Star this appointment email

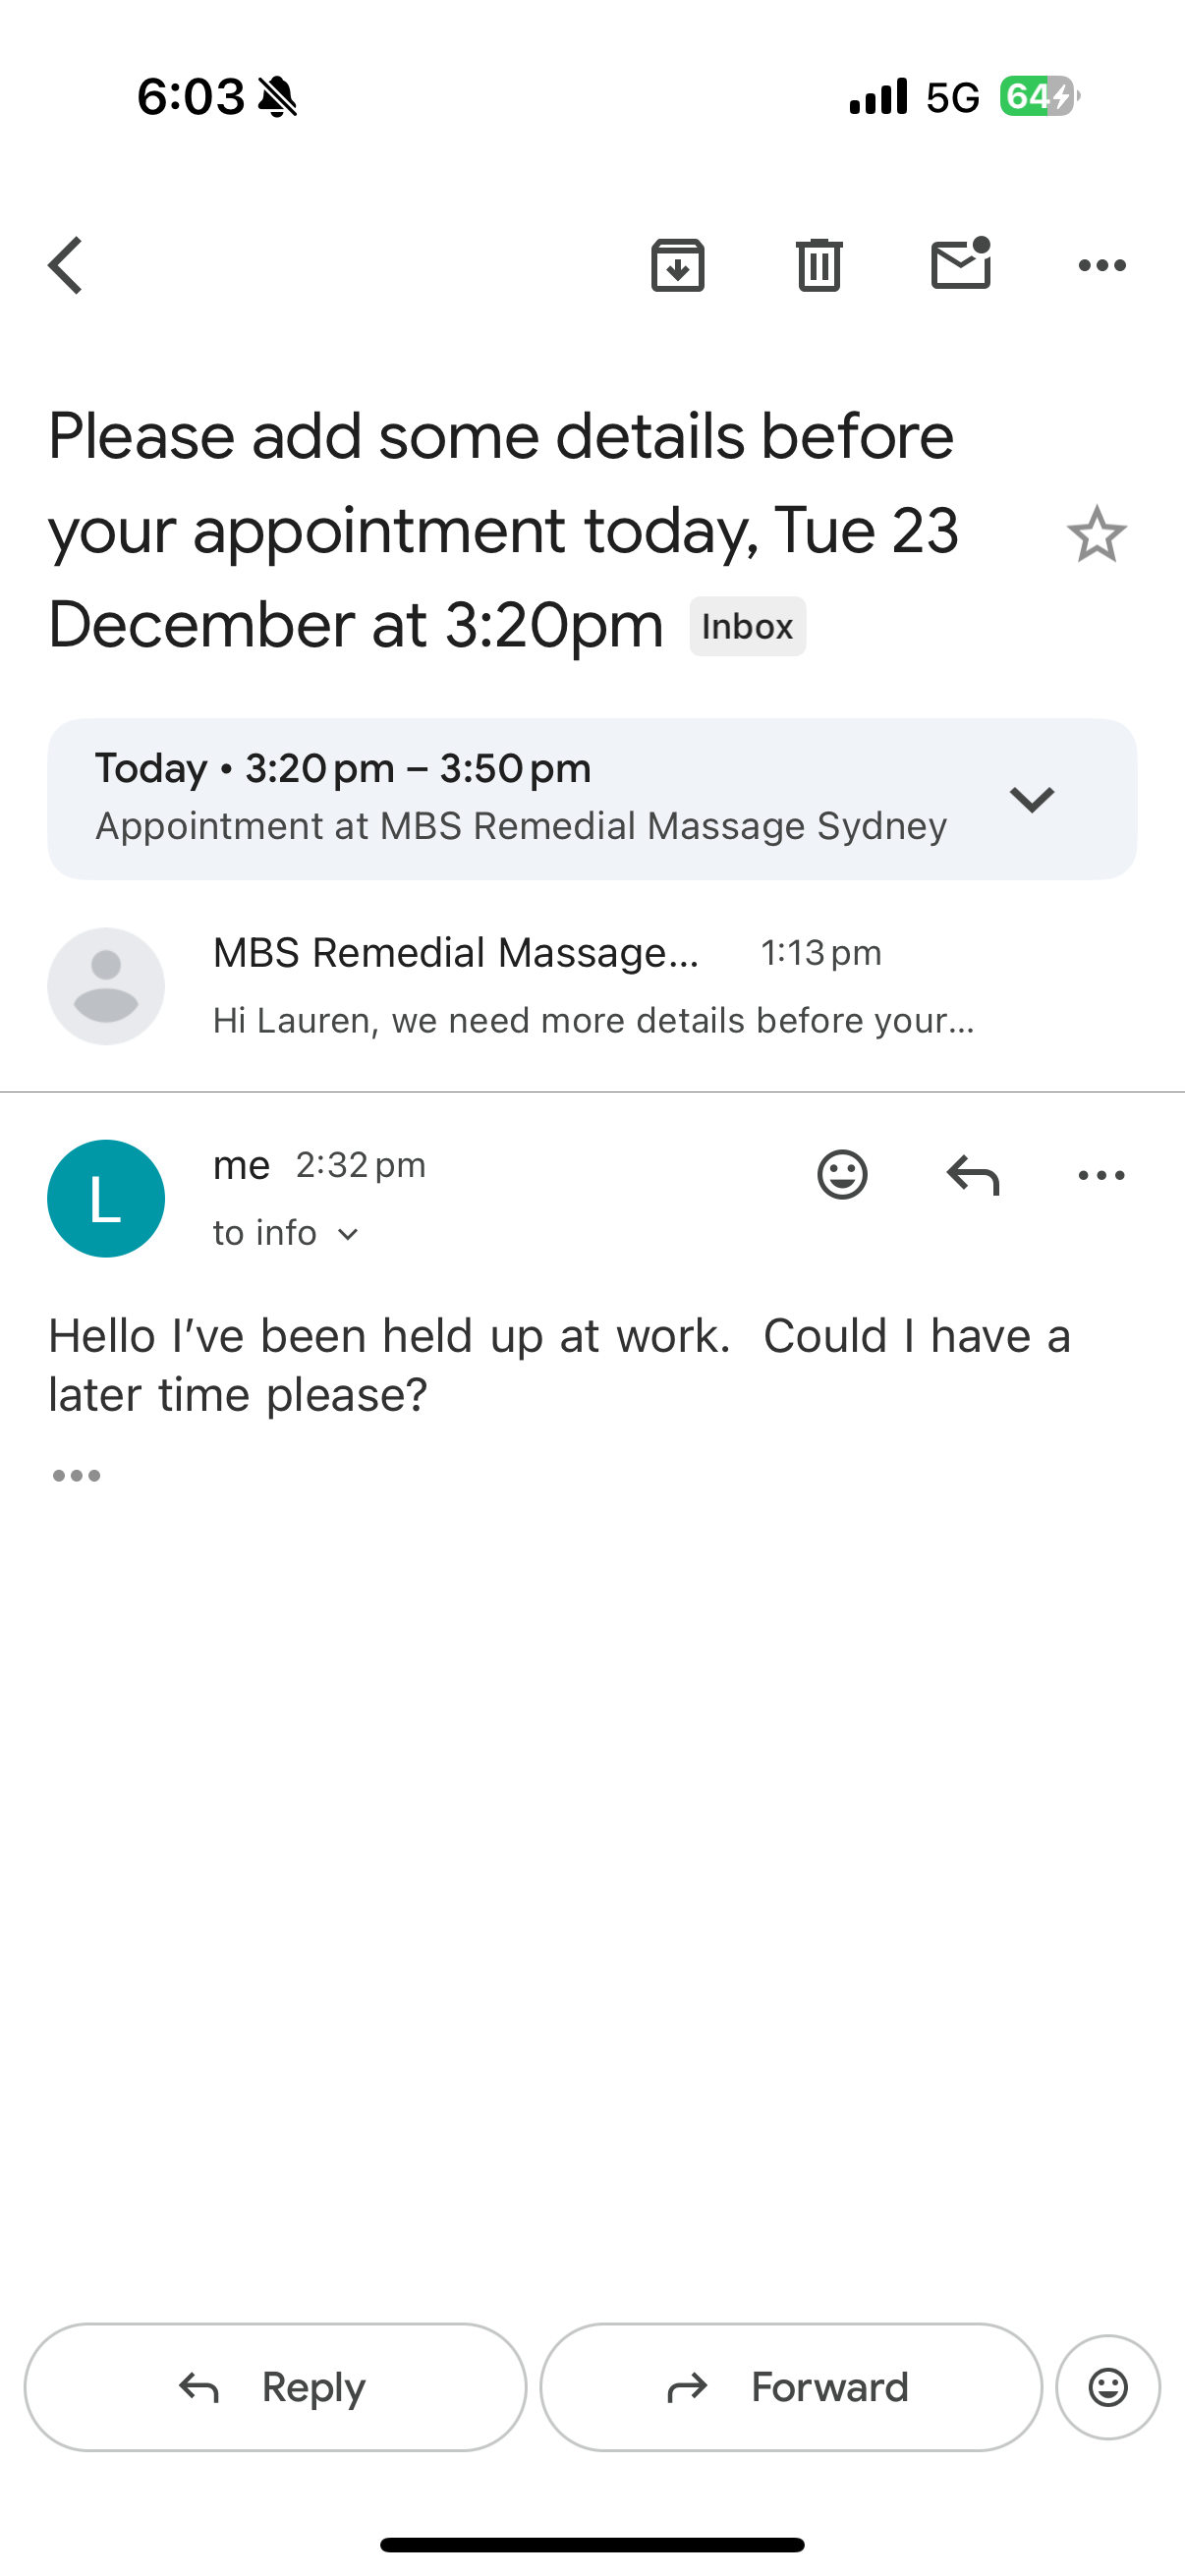(1096, 534)
